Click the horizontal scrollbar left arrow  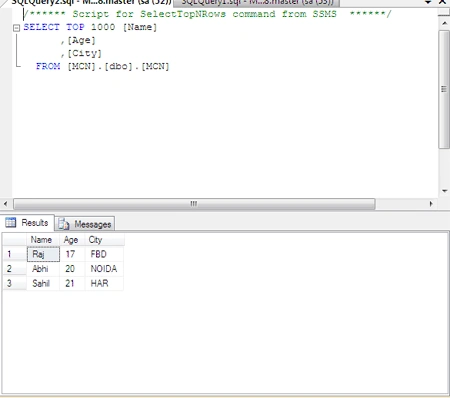click(x=5, y=204)
